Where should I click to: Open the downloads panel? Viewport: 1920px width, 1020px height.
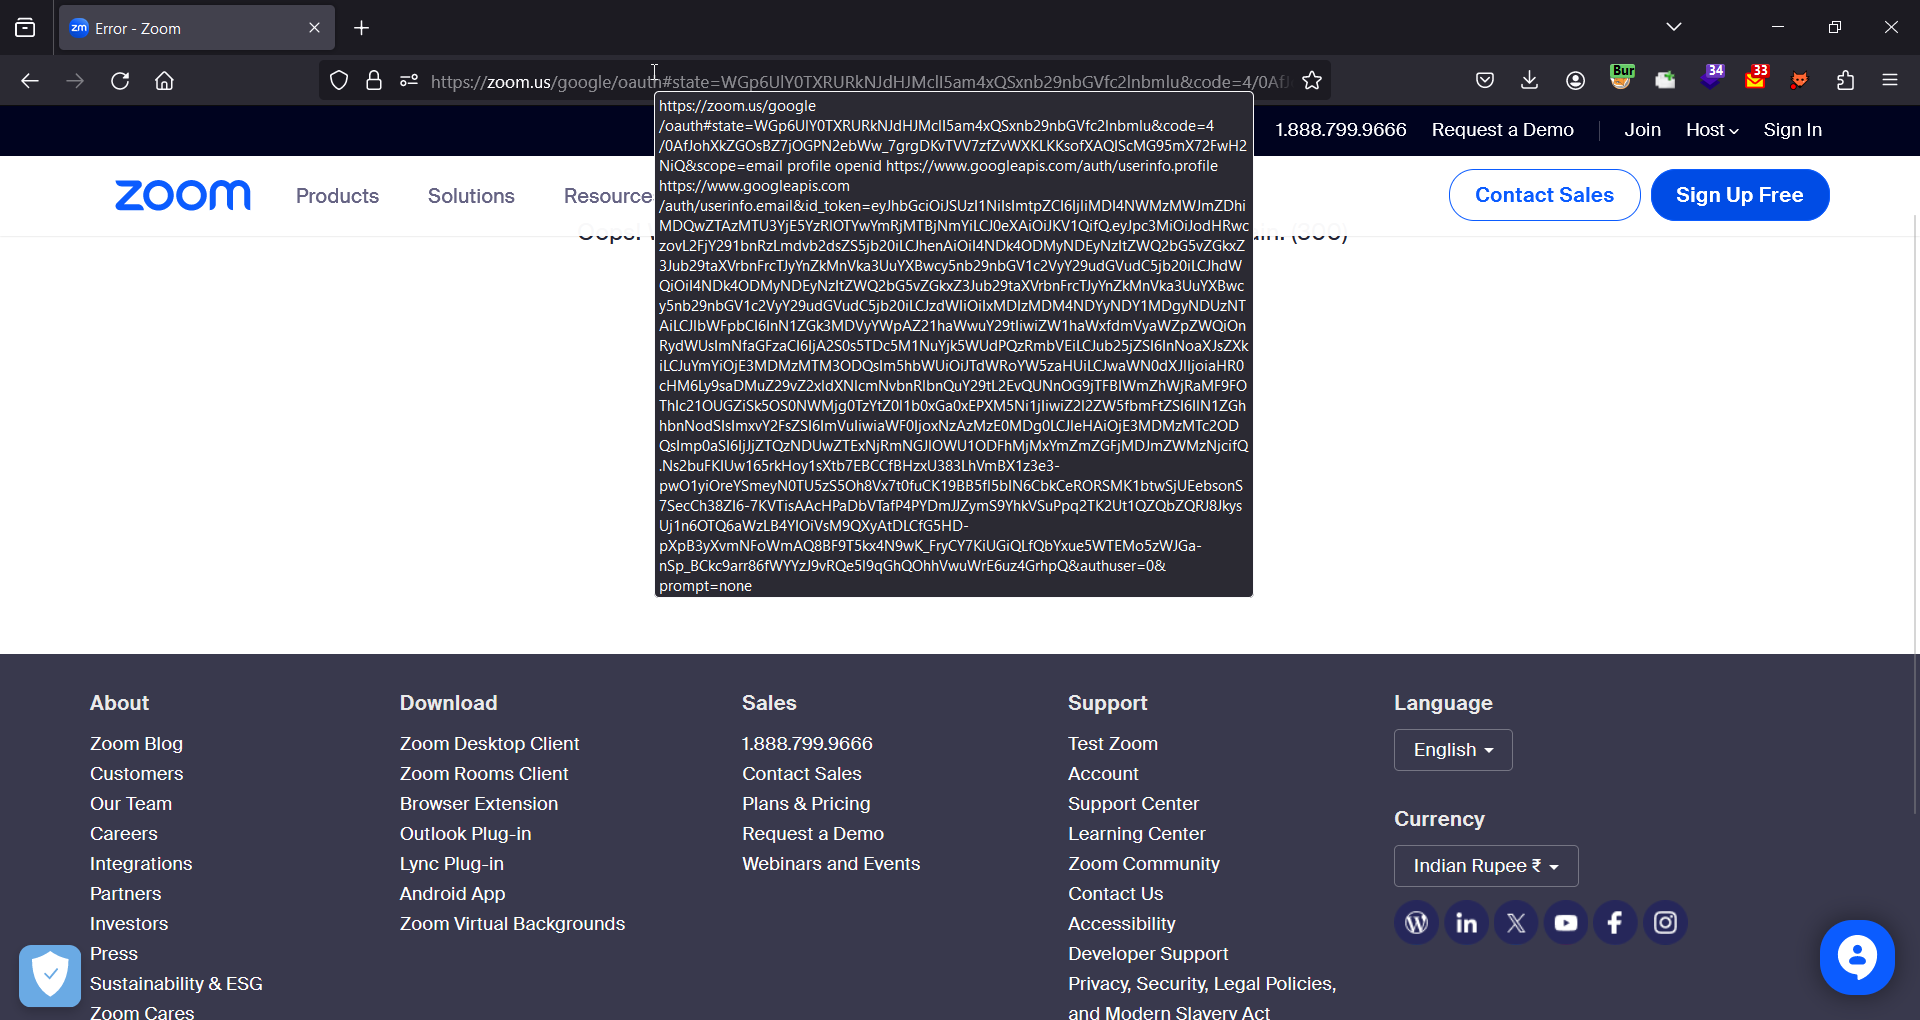[1529, 81]
